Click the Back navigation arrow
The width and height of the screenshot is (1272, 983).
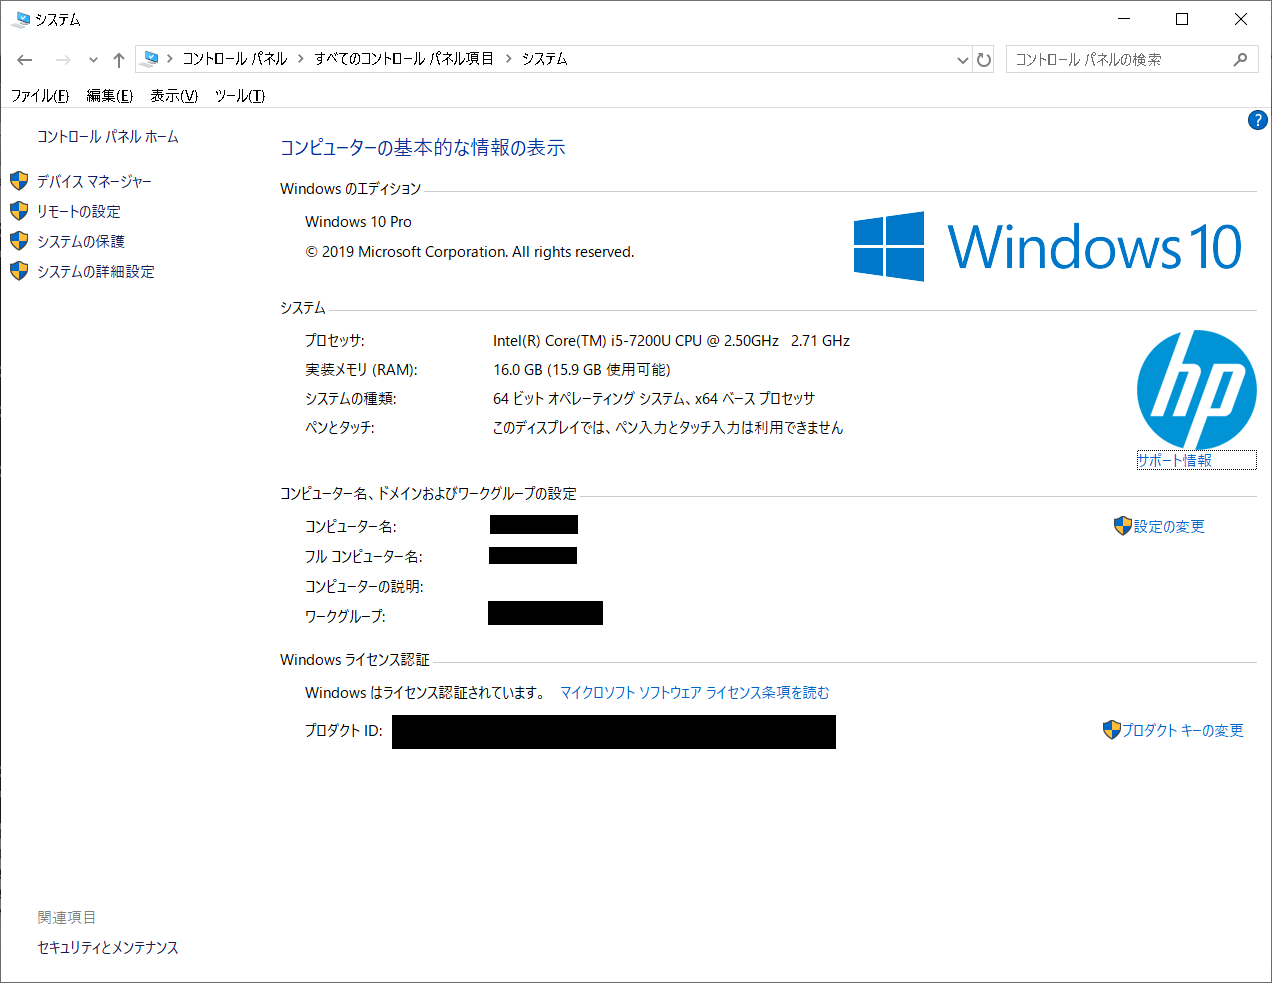(x=25, y=60)
